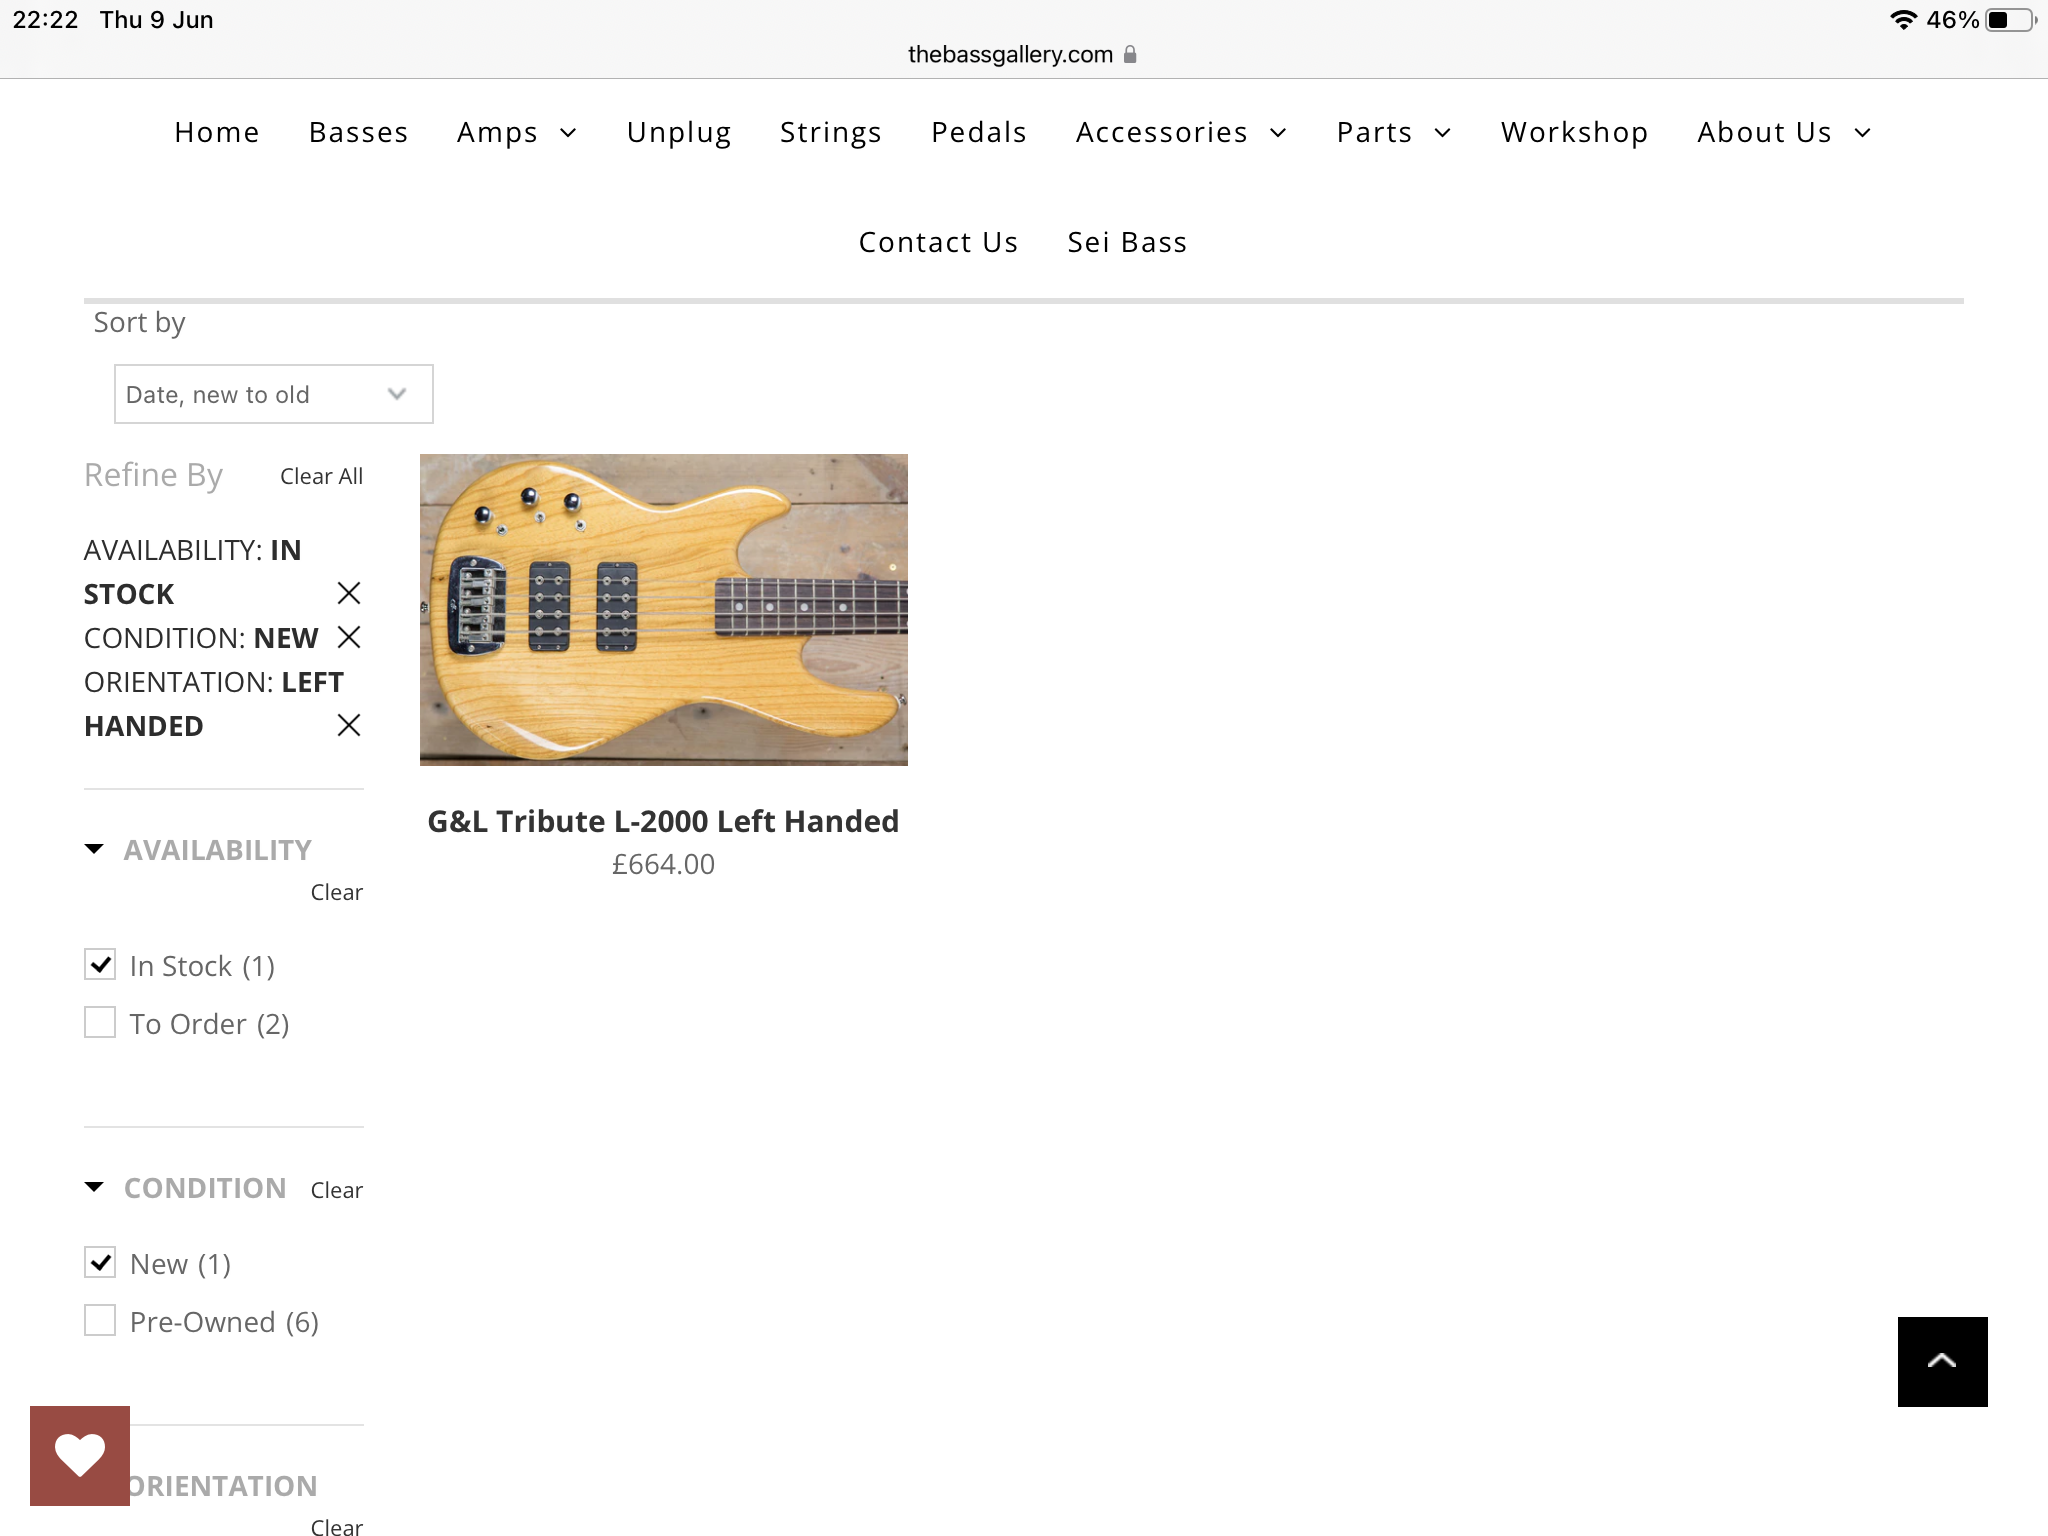Open the Unplug menu item
The height and width of the screenshot is (1536, 2048).
pos(679,133)
